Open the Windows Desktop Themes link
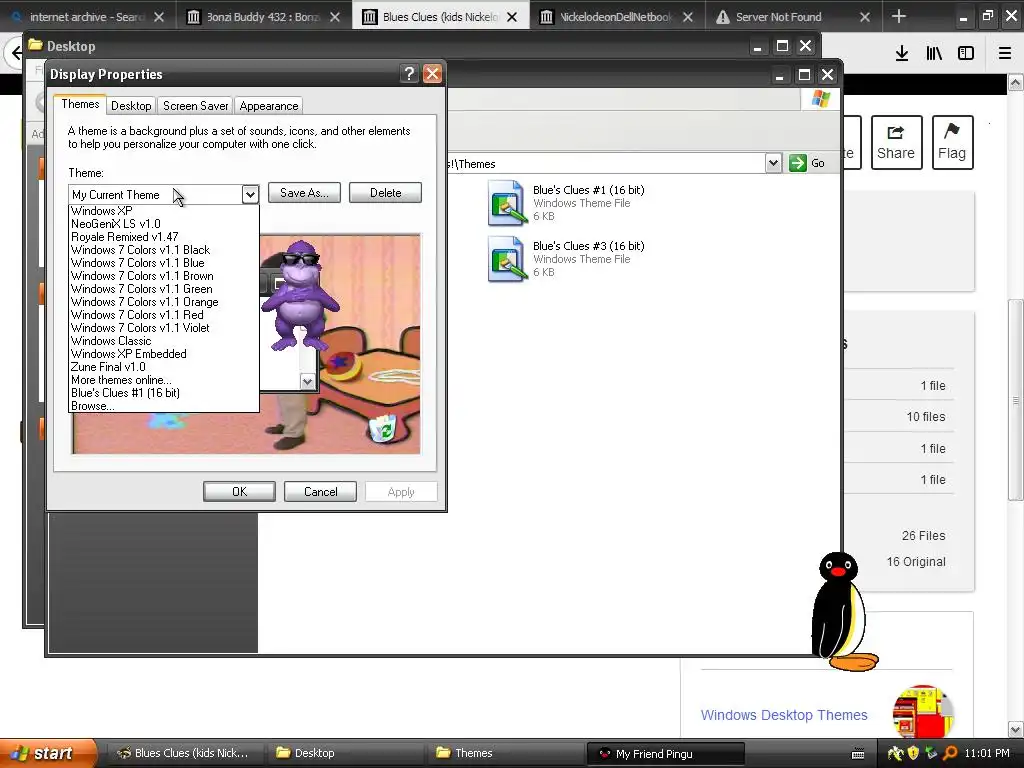This screenshot has height=768, width=1024. coord(784,715)
